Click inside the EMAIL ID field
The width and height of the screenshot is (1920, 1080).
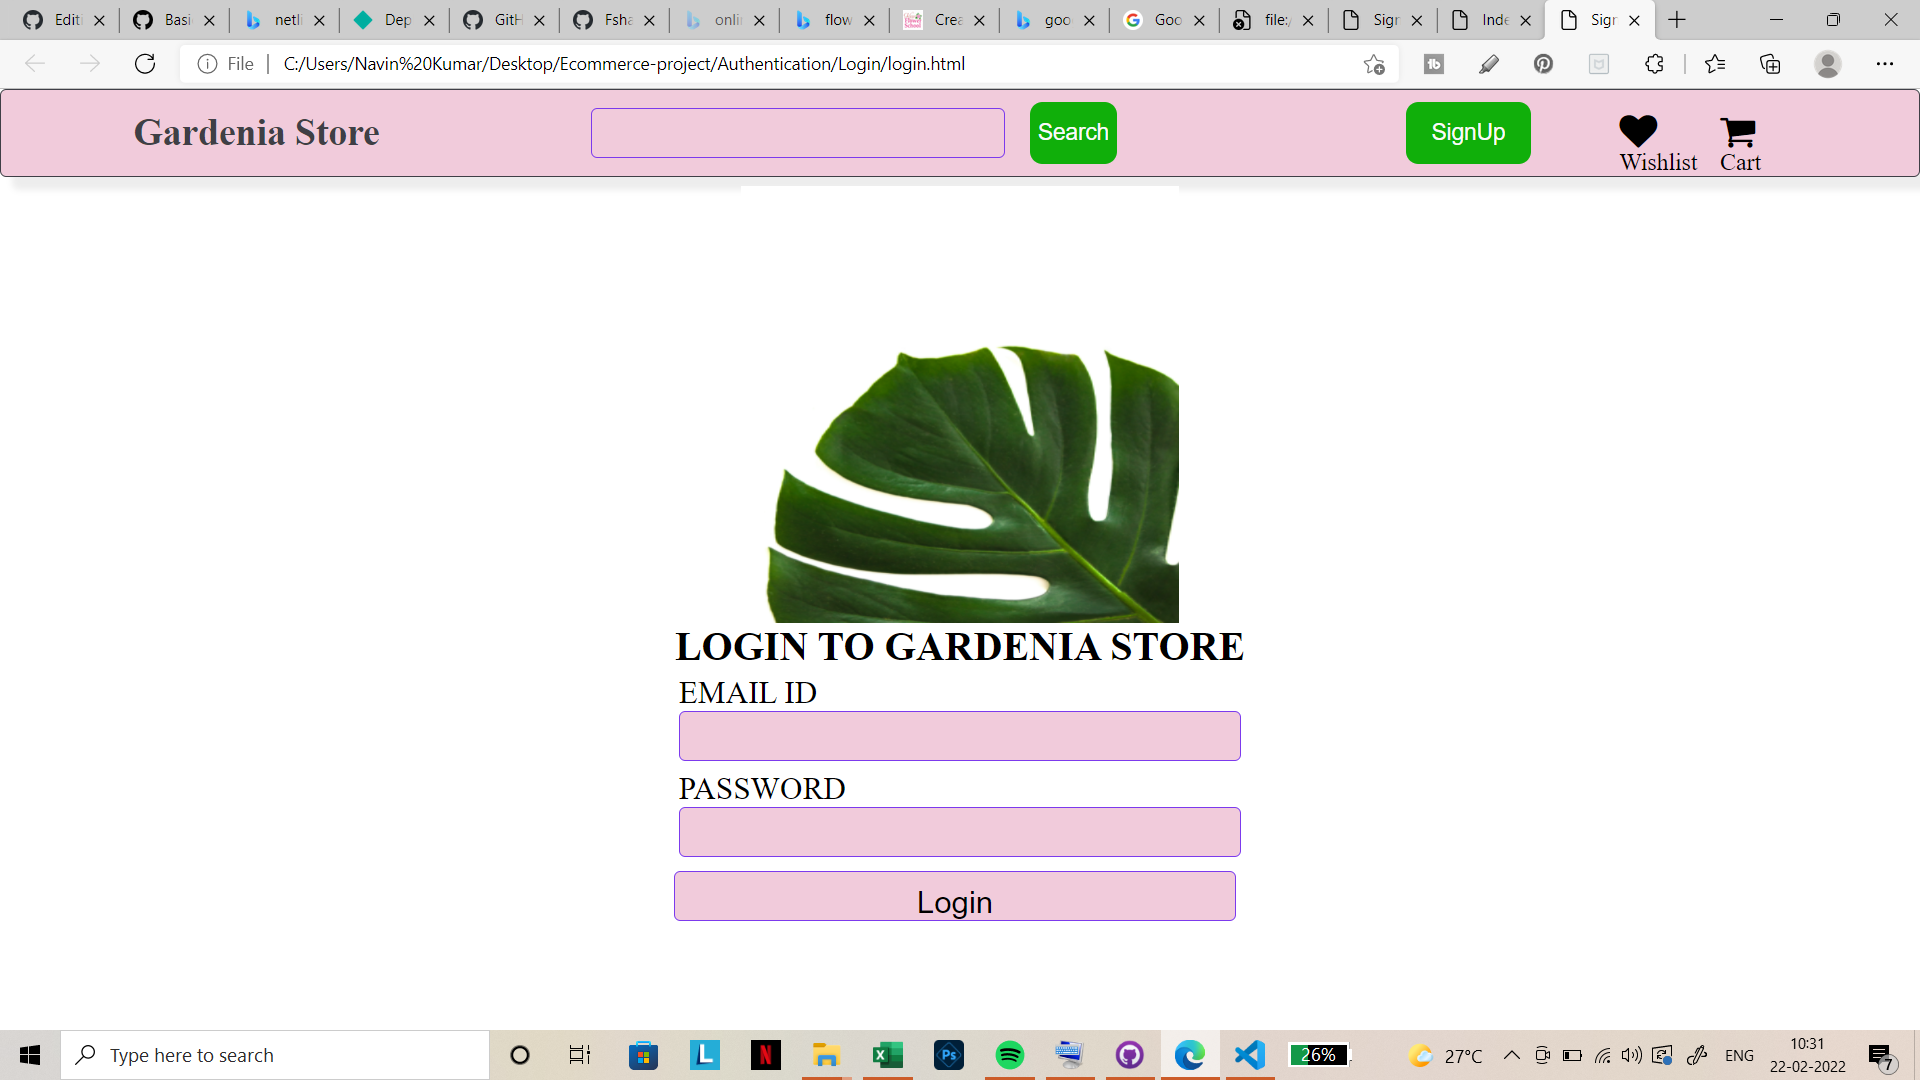pos(958,736)
